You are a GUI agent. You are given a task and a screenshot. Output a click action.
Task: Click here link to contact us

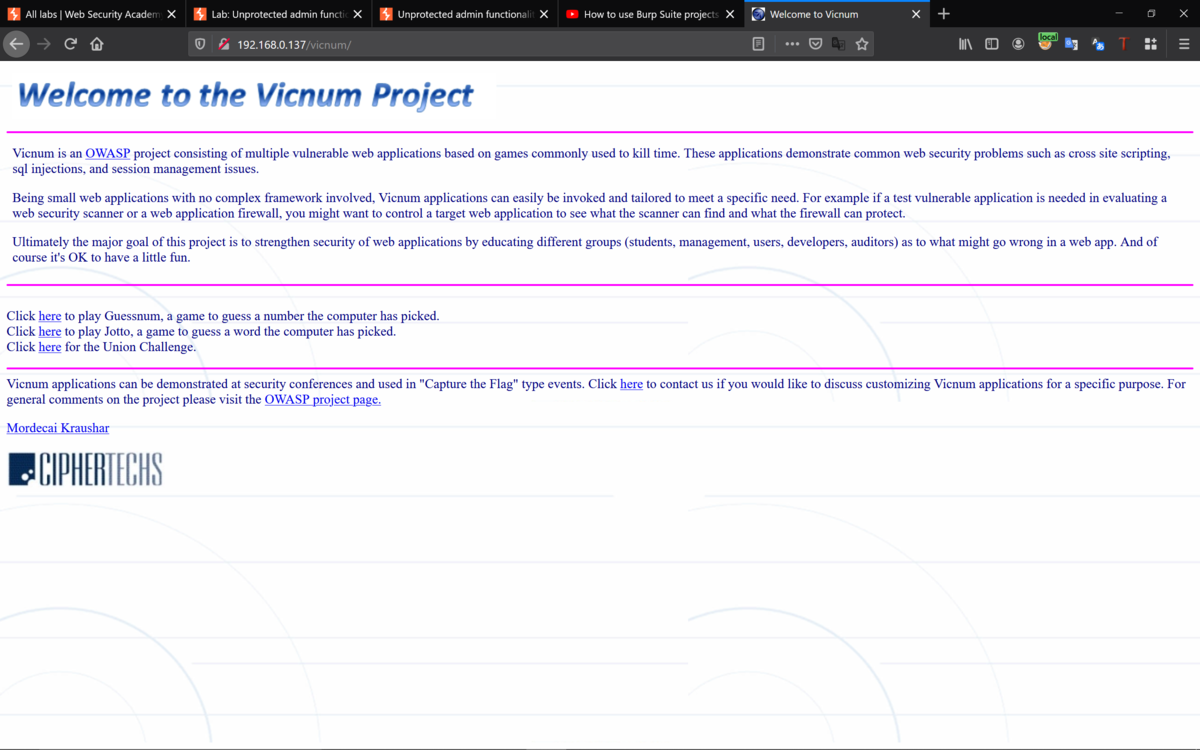pyautogui.click(x=631, y=384)
